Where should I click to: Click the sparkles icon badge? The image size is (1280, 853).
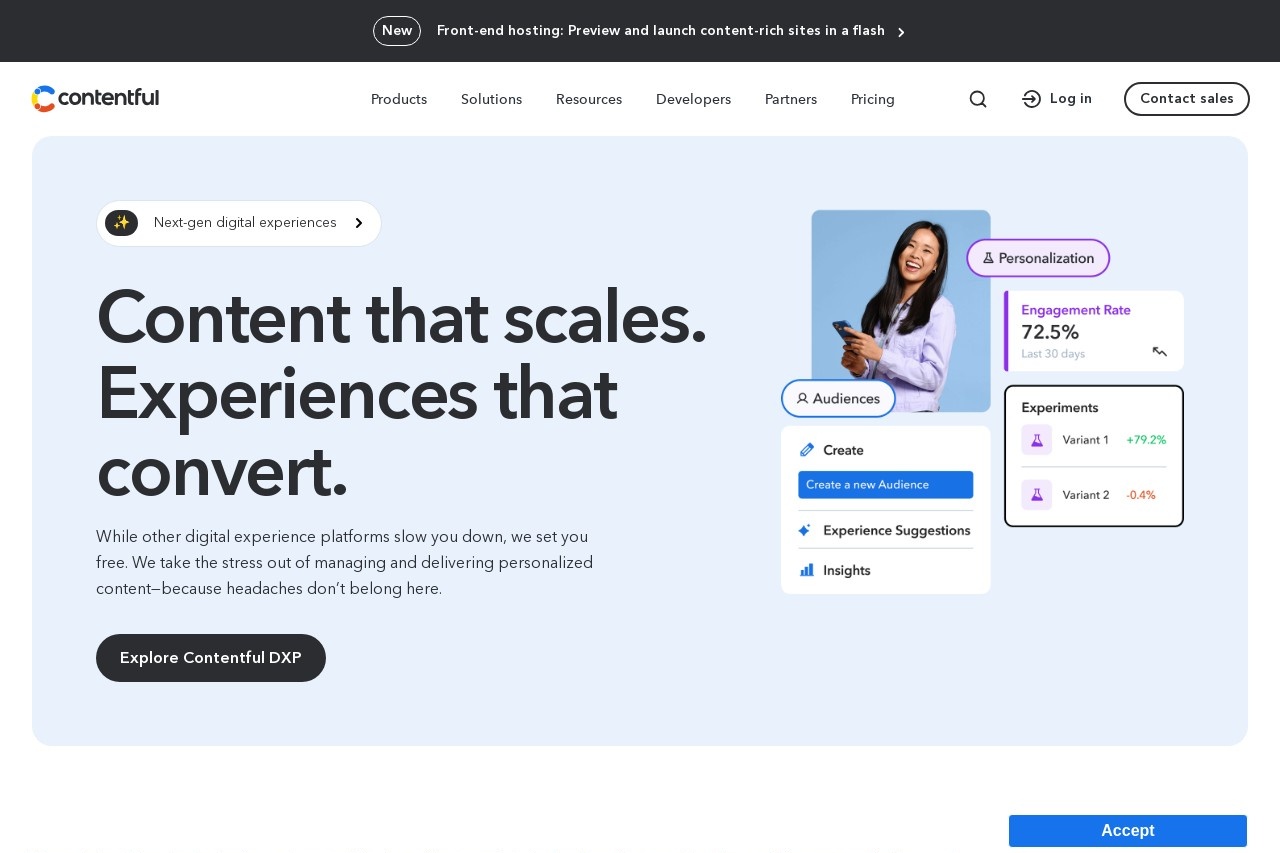121,223
